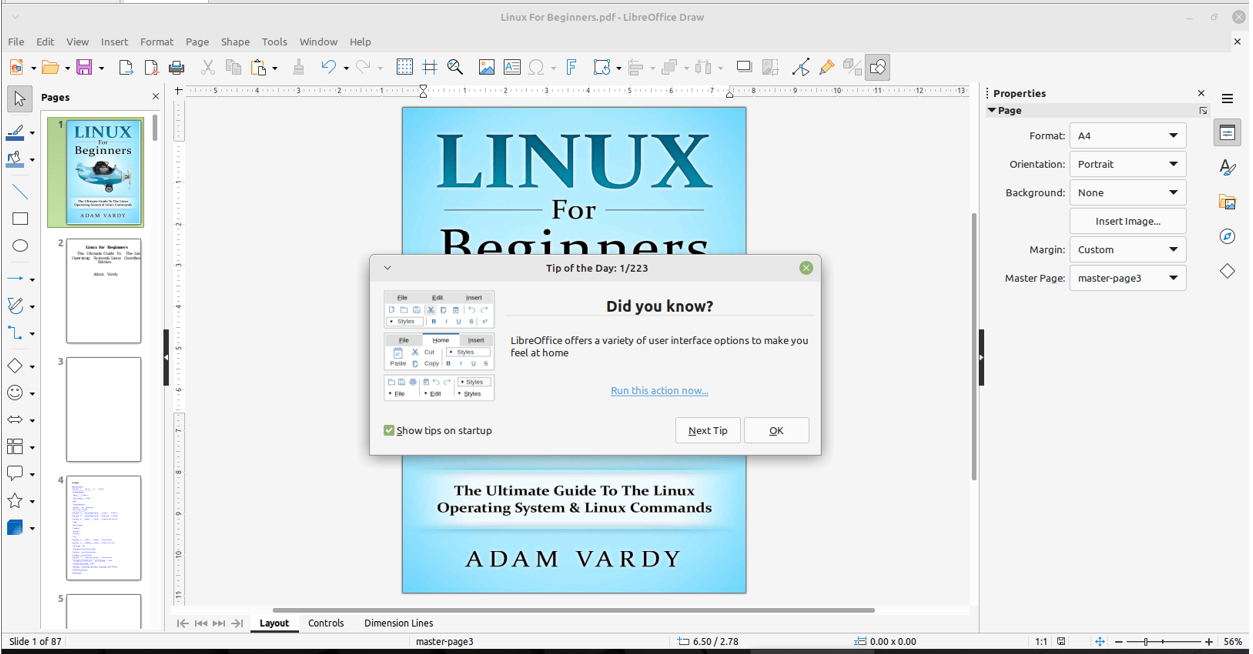This screenshot has width=1253, height=654.
Task: Select the Lines and Arrows tool
Action: pyautogui.click(x=15, y=279)
